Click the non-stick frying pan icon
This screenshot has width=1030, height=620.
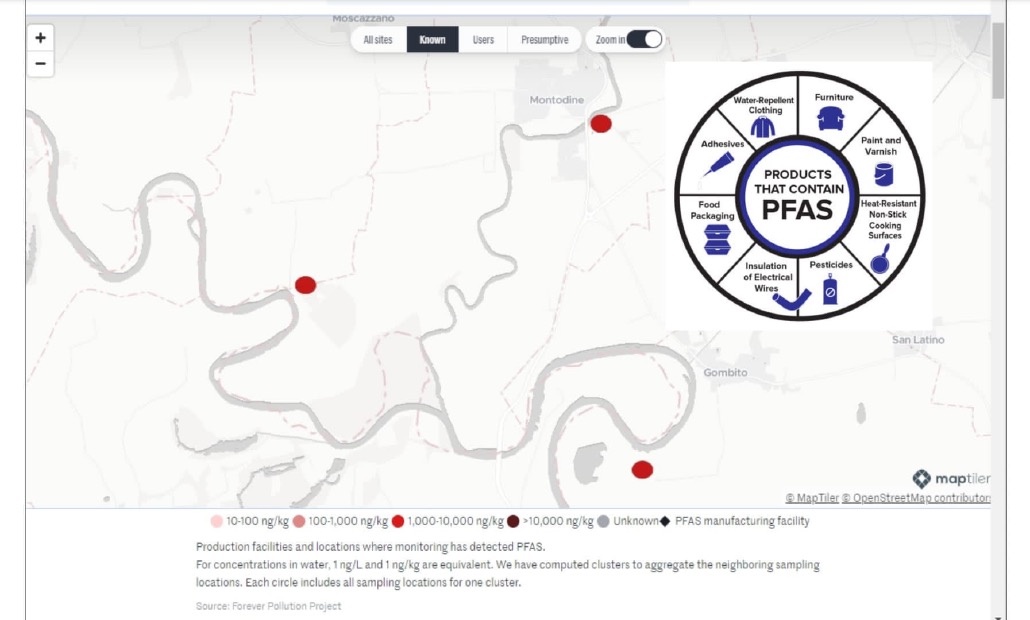pyautogui.click(x=881, y=261)
